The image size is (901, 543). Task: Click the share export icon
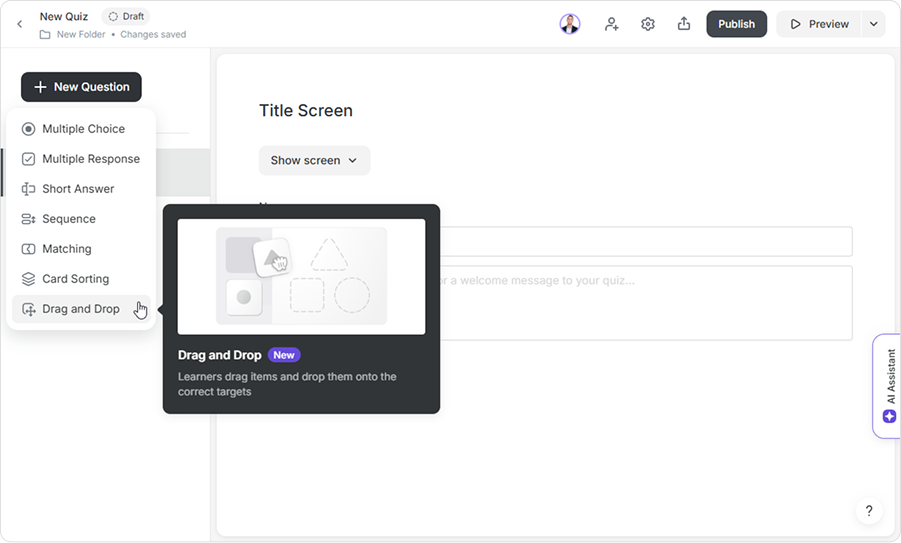click(x=684, y=24)
